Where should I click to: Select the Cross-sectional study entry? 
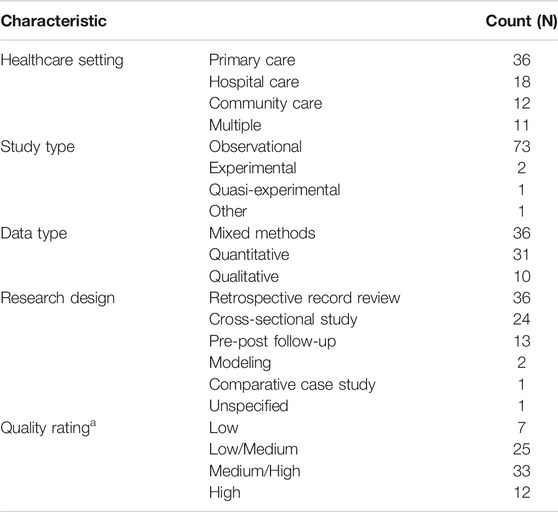(x=283, y=320)
